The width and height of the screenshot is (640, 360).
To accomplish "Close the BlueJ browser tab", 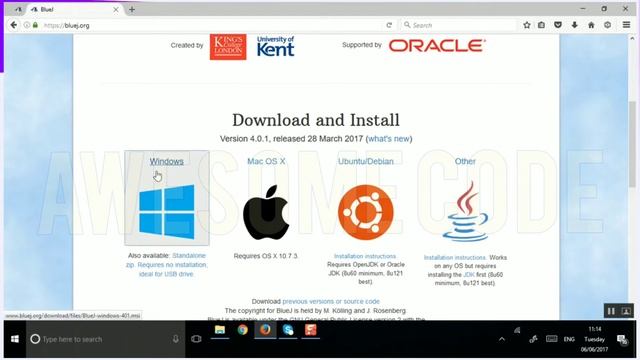I will 116,9.
